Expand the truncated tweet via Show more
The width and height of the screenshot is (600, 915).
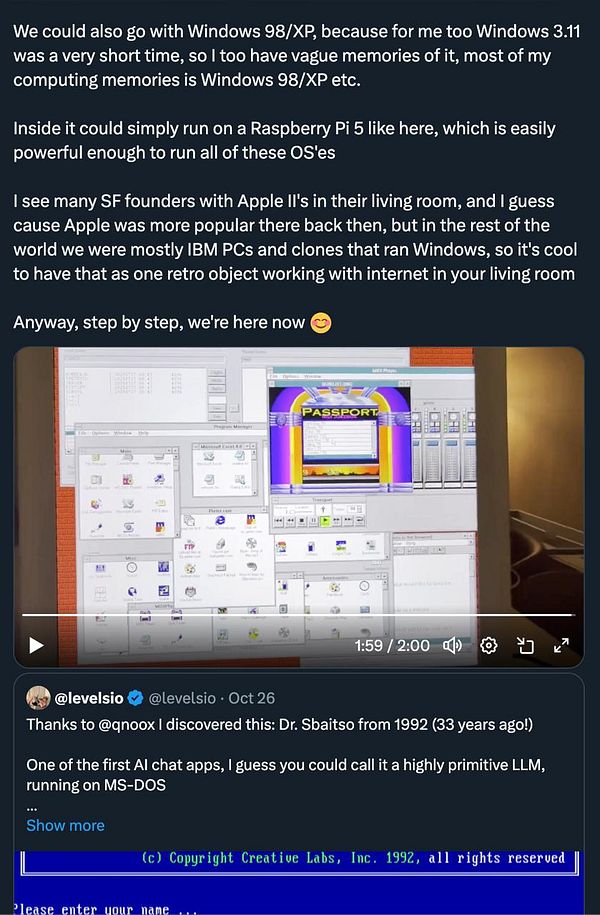pos(65,825)
